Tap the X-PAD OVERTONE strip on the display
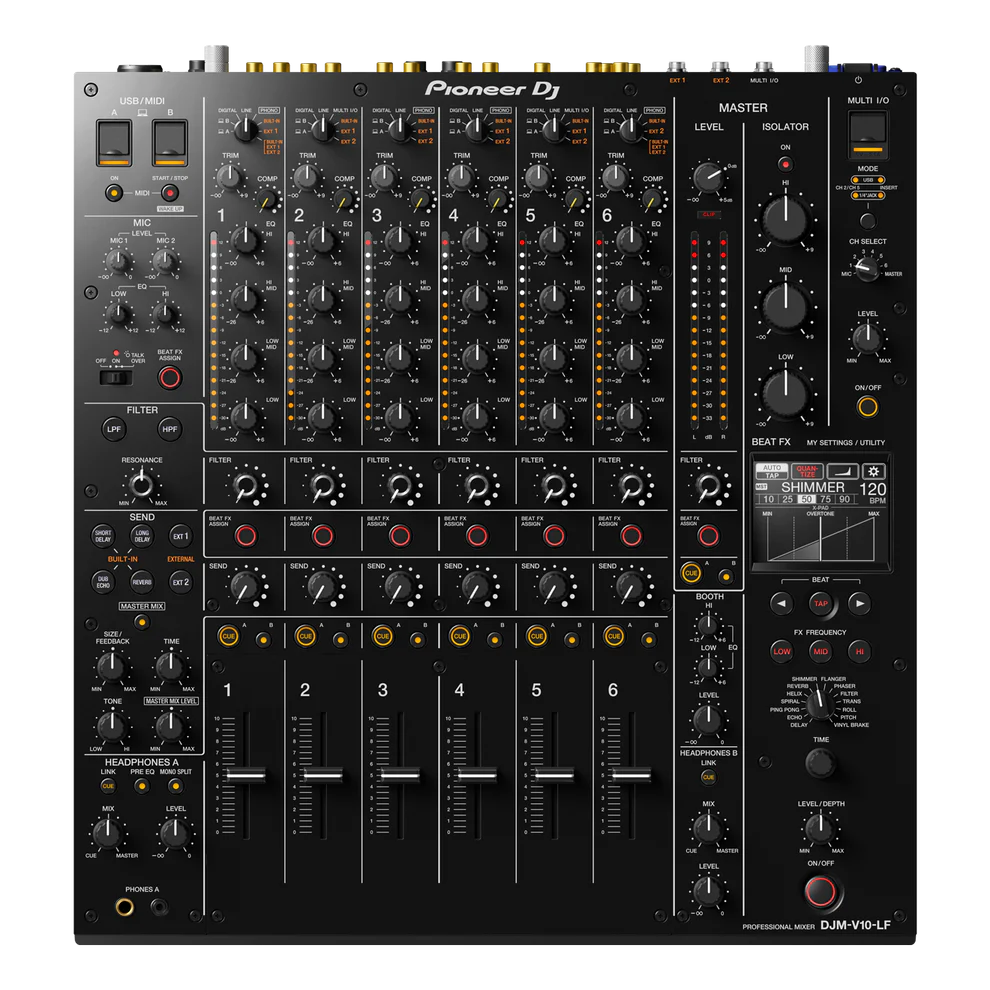 [x=821, y=537]
